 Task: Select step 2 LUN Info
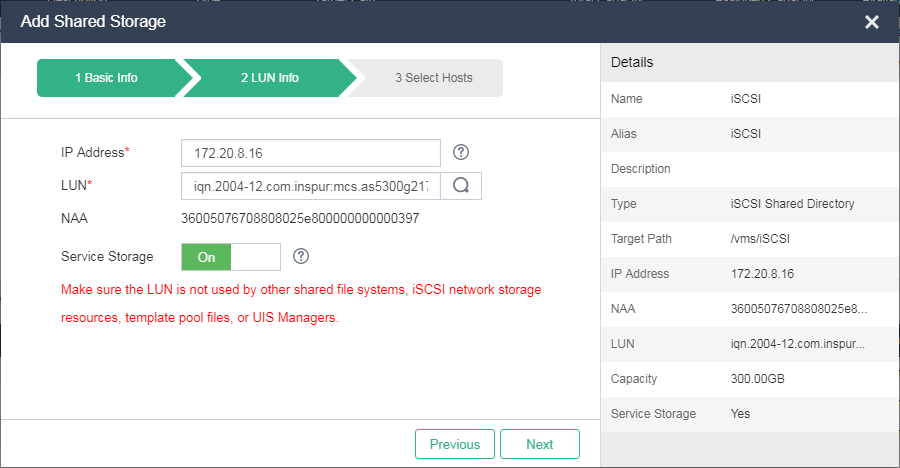270,78
